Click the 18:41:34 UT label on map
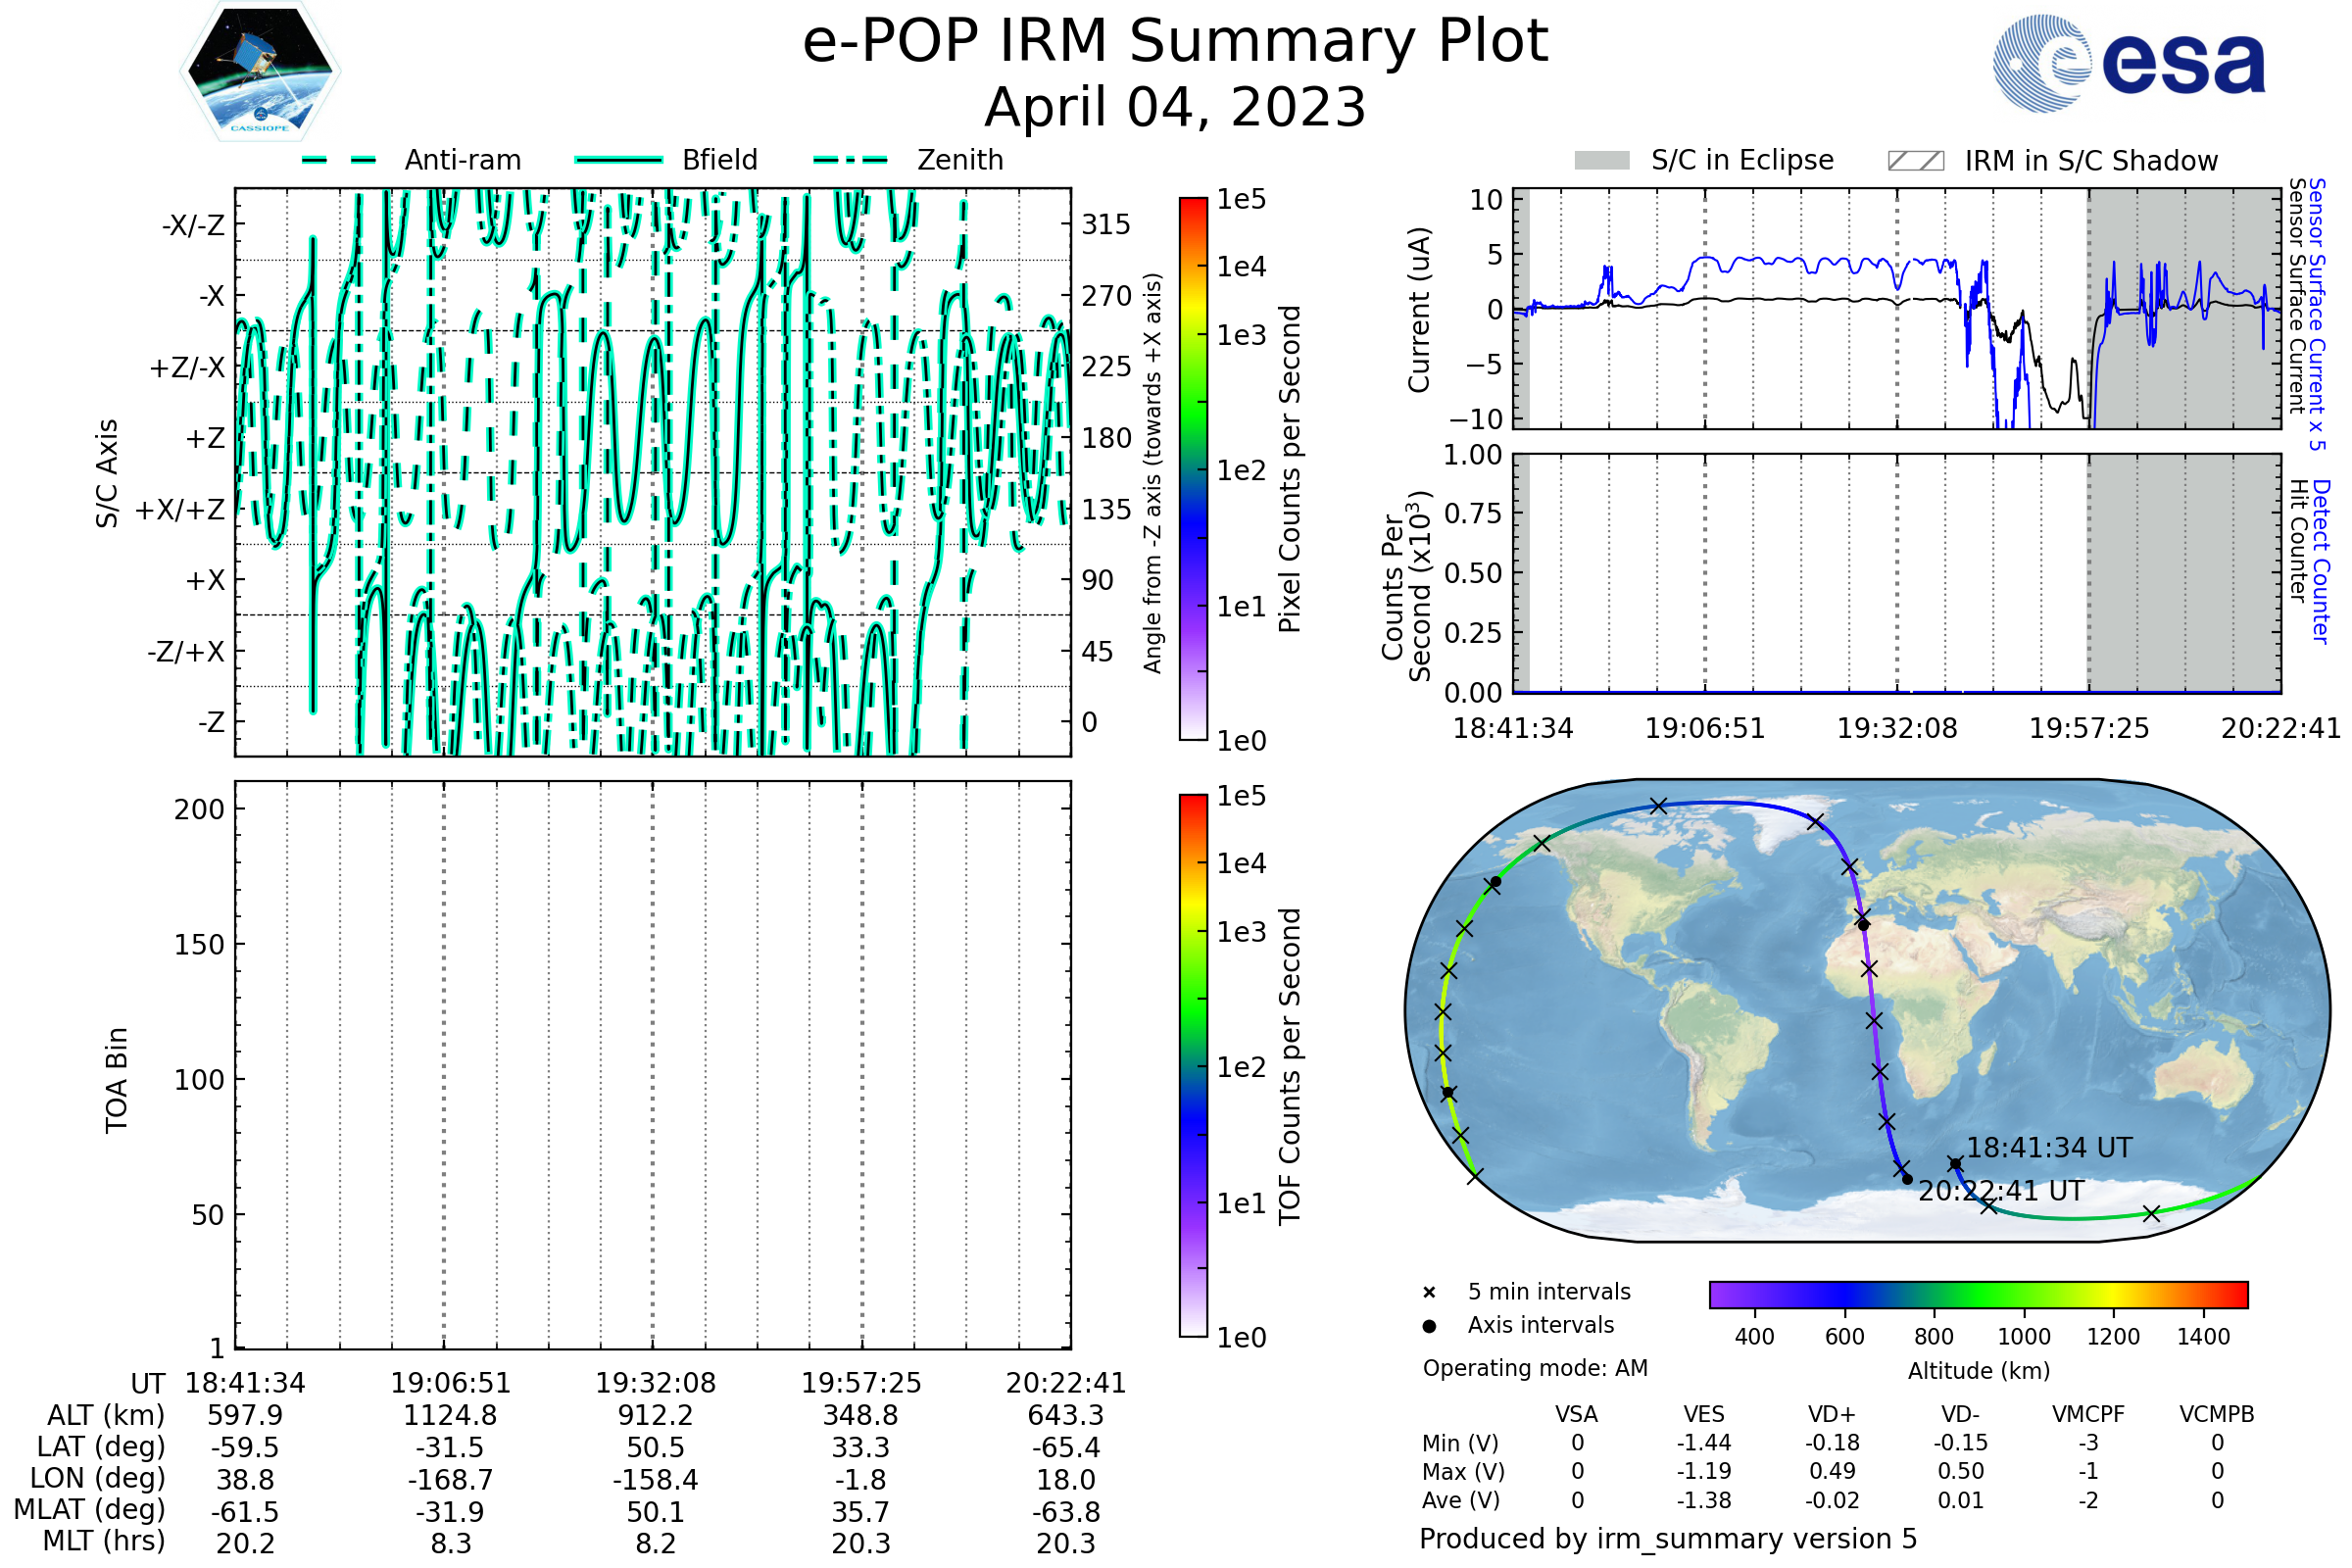The width and height of the screenshot is (2352, 1568). [x=2049, y=1148]
